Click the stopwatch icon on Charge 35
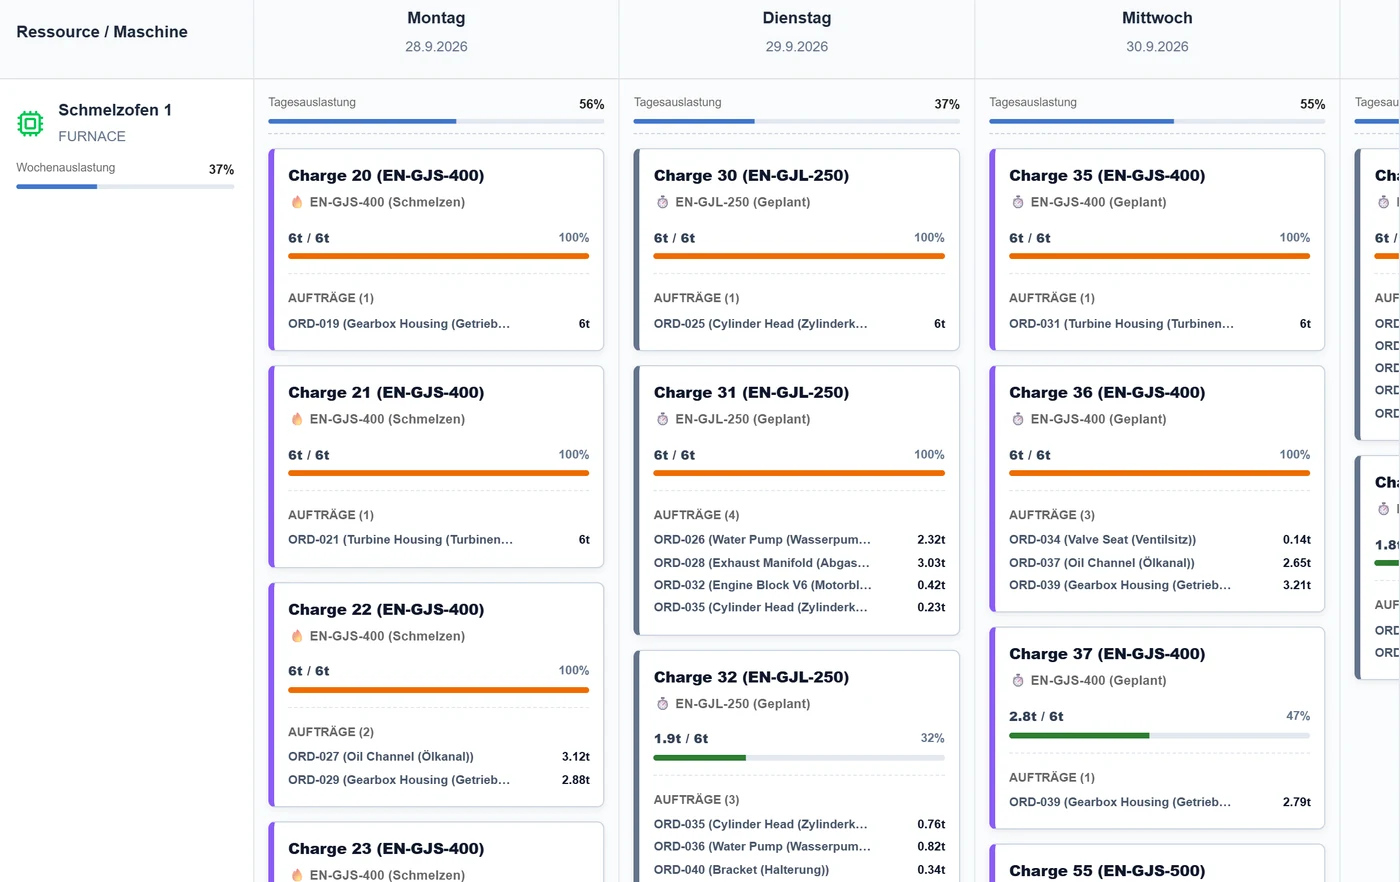The height and width of the screenshot is (882, 1400). click(1018, 202)
